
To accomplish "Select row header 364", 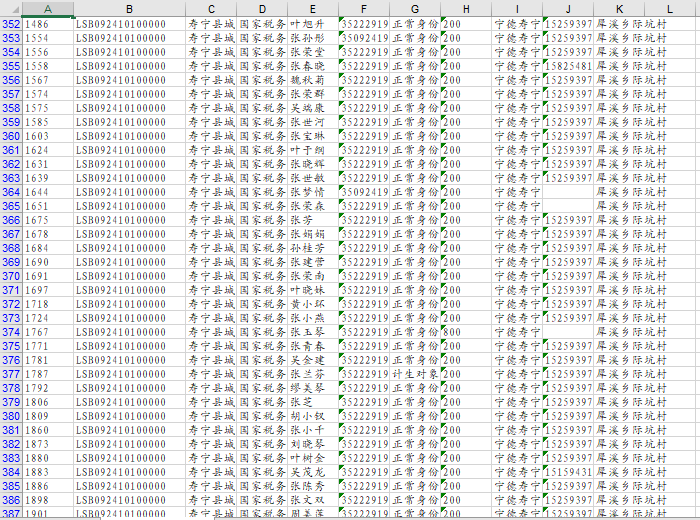I will tap(11, 192).
